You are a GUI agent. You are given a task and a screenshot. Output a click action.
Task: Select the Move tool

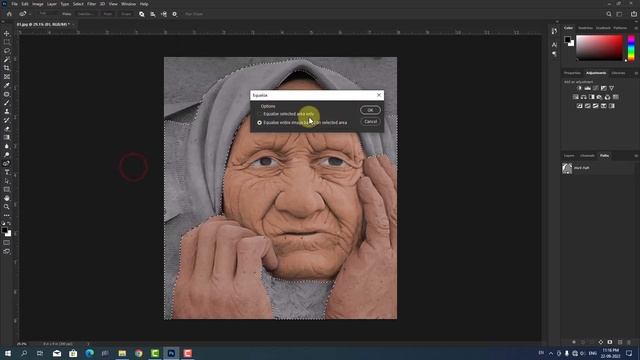pyautogui.click(x=7, y=33)
